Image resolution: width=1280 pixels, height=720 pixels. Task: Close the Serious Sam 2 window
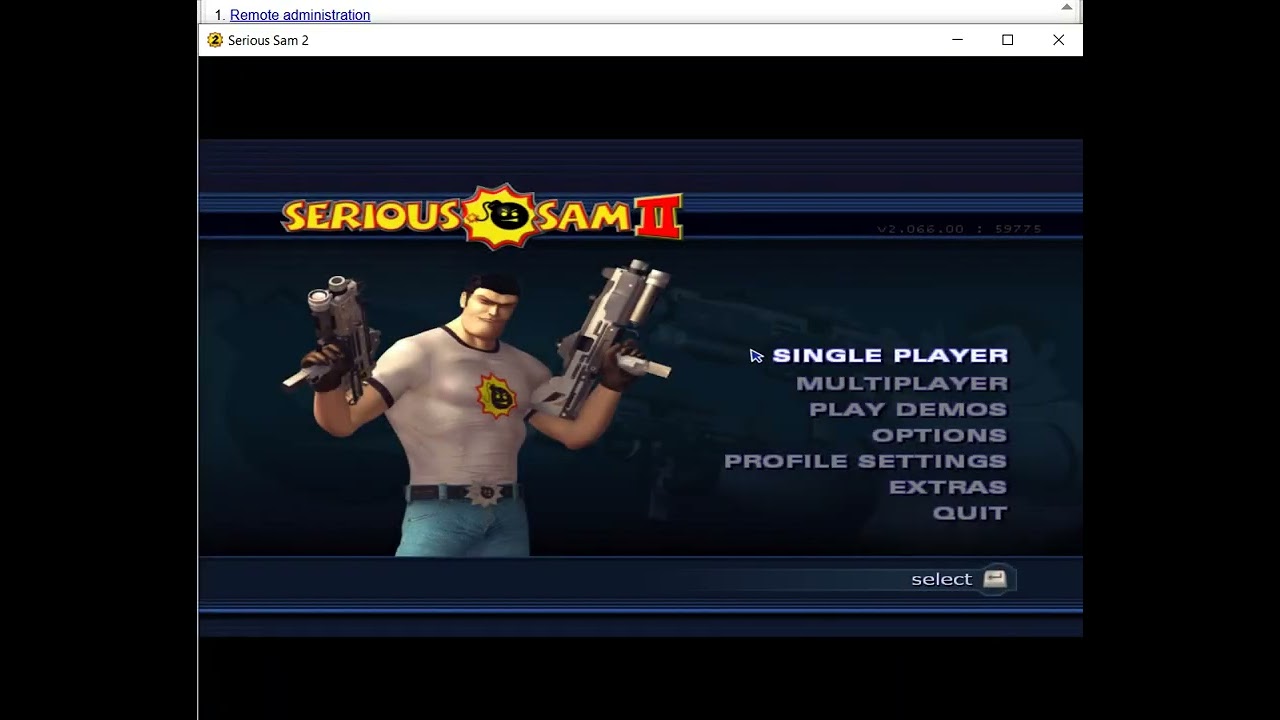tap(1058, 40)
